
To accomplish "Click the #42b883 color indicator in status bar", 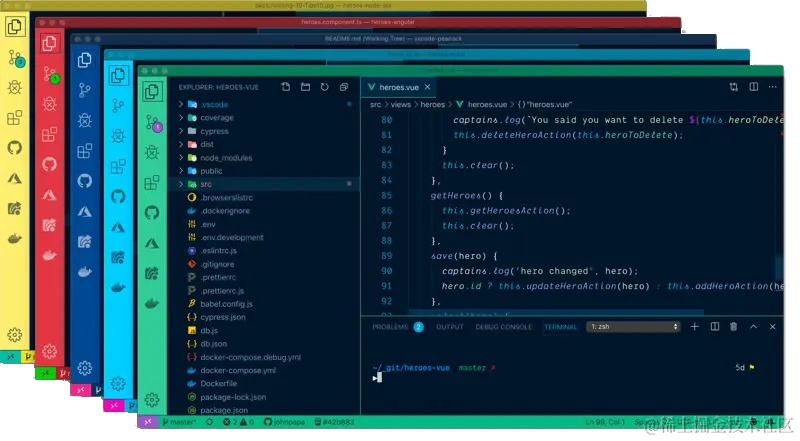I will [x=337, y=423].
